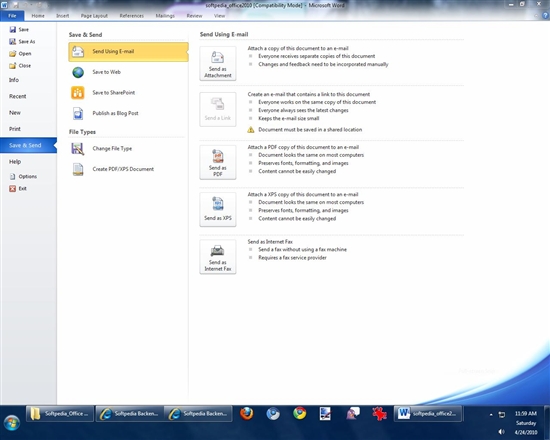Click the Word taskbar button softpedia_office2
Viewport: 550px width, 440px height.
pos(428,414)
